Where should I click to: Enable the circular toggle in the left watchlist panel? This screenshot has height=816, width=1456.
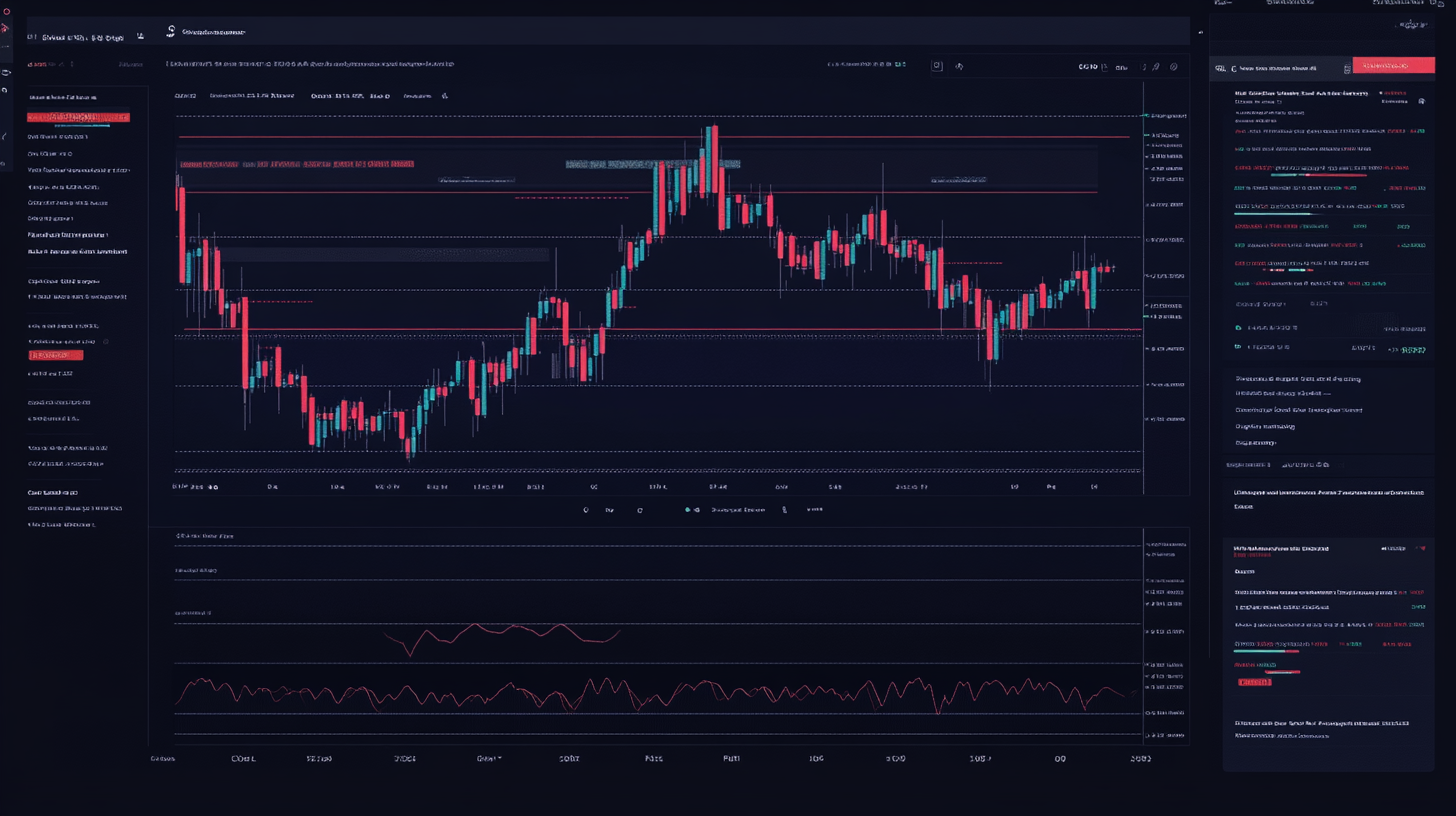click(106, 342)
